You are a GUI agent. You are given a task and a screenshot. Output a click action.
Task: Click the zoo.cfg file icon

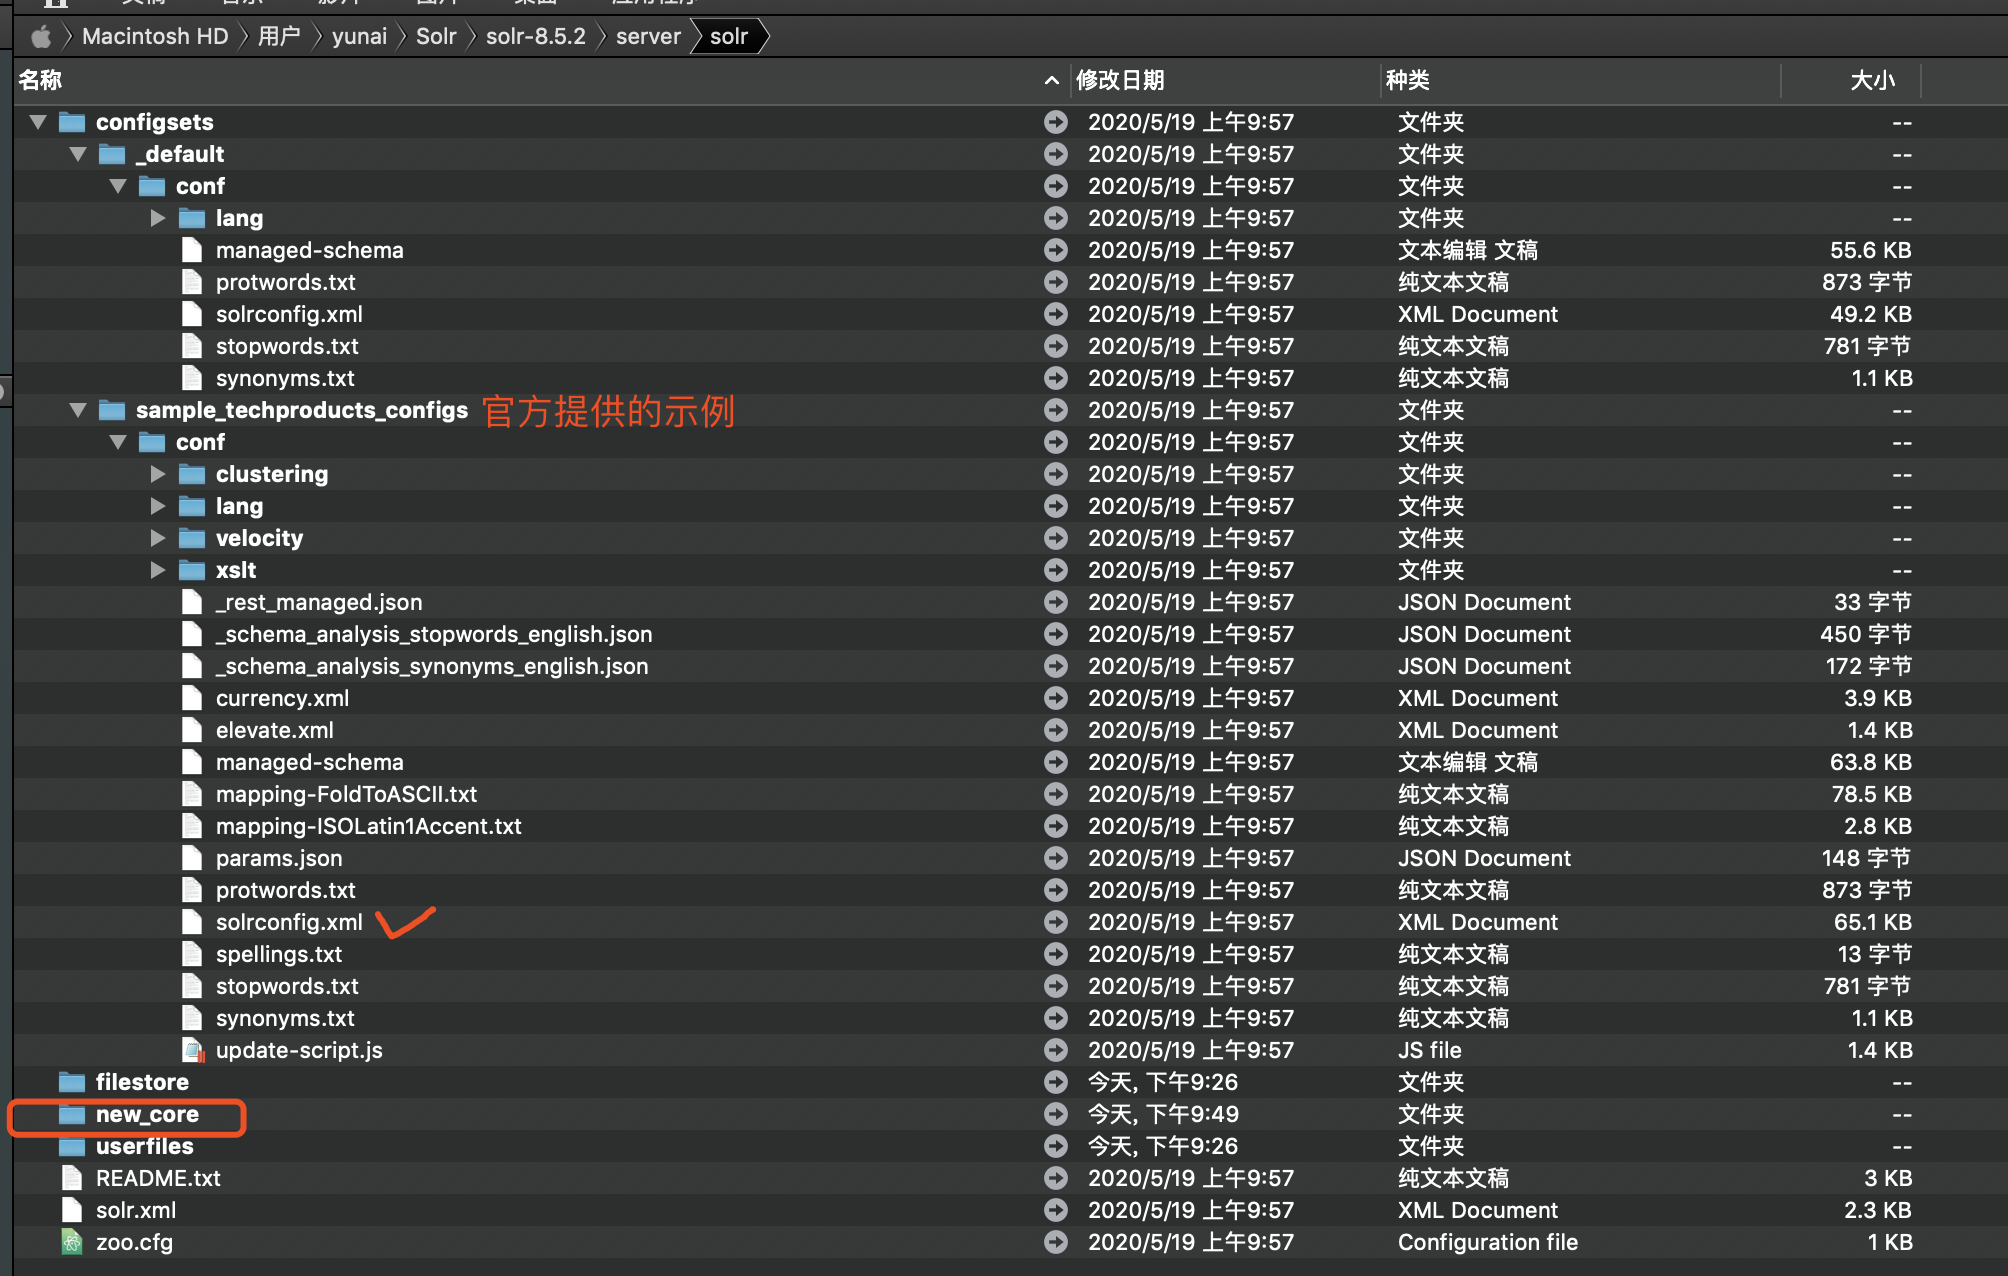(x=72, y=1242)
